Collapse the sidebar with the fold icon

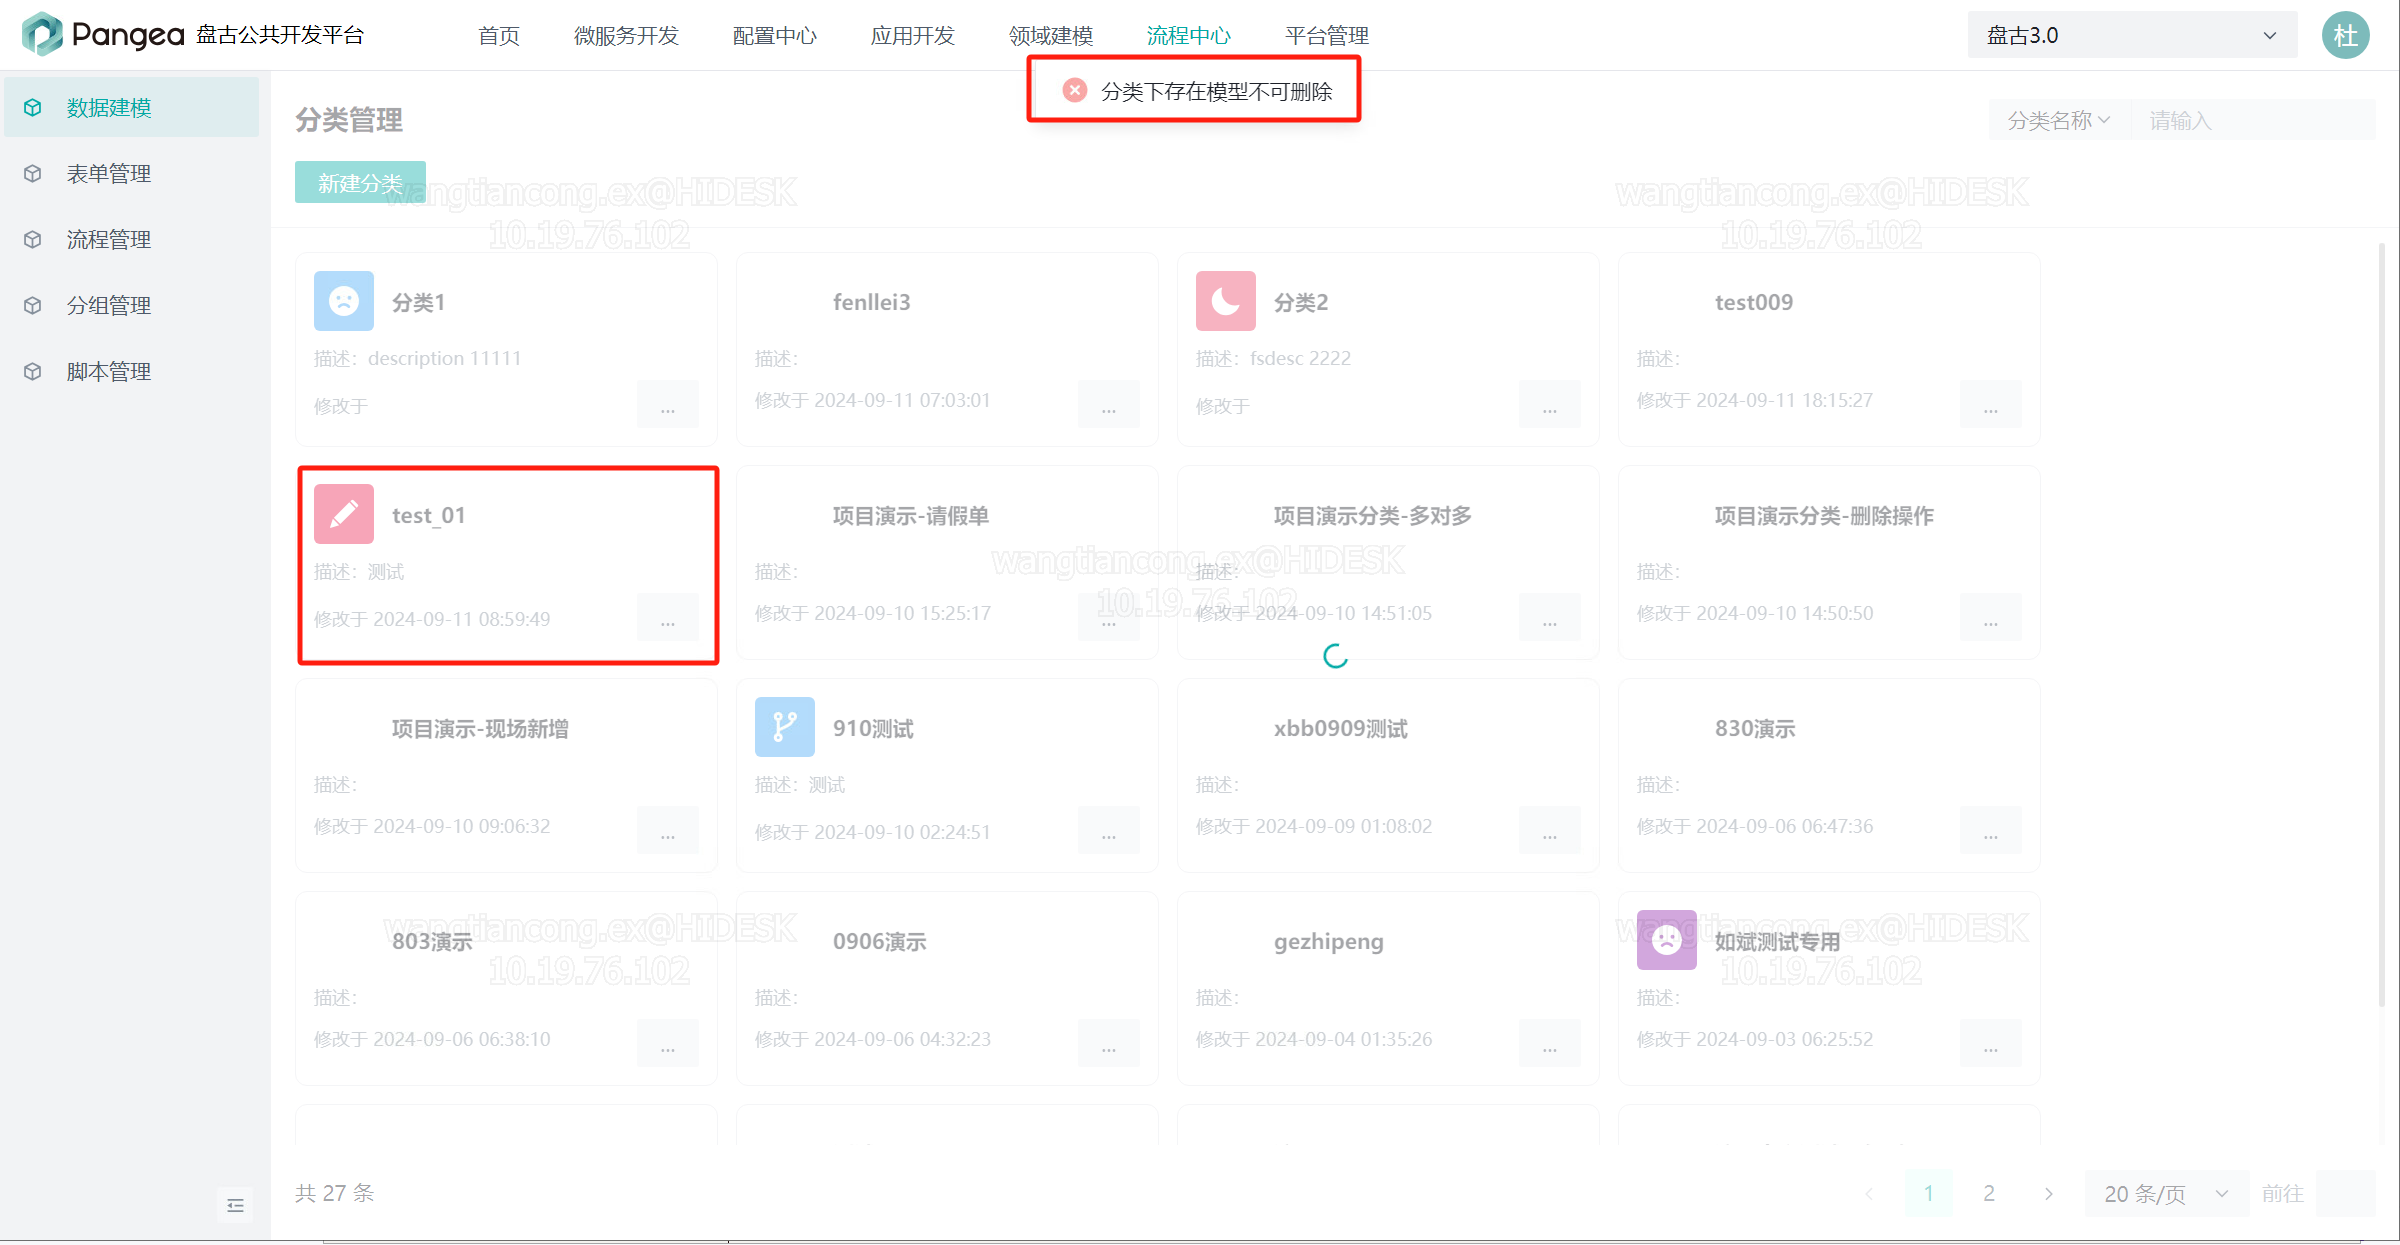[235, 1205]
